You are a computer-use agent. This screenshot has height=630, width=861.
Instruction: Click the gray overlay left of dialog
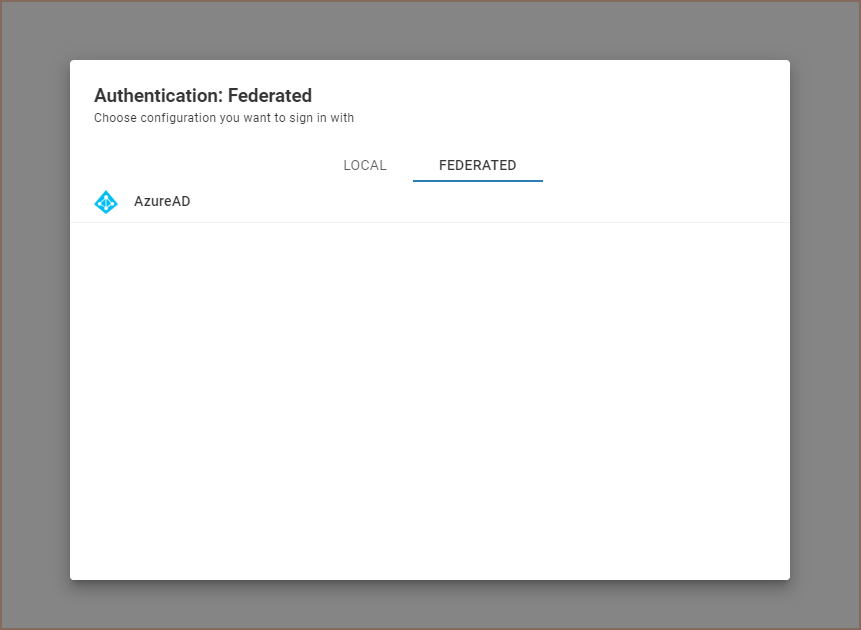pos(35,320)
